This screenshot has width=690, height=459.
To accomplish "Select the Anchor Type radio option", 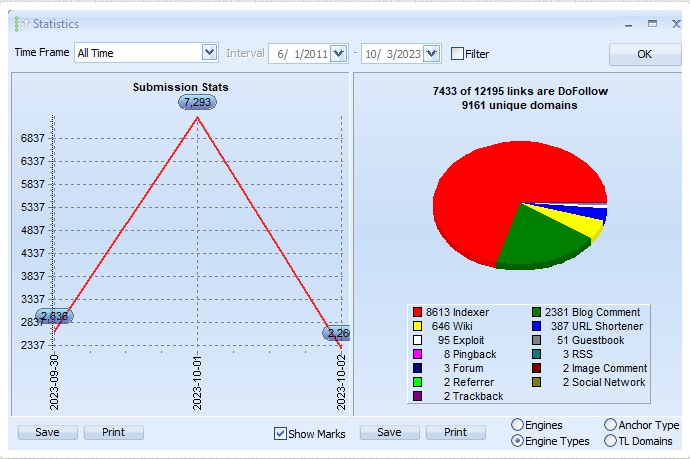I will click(610, 425).
